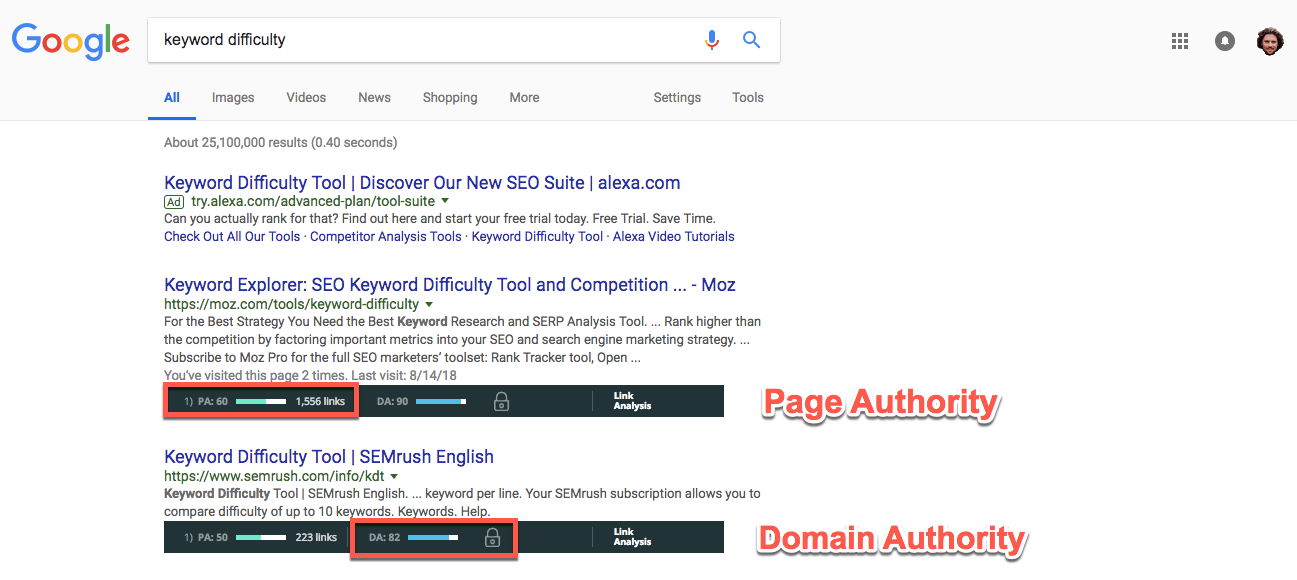Switch to the Images tab
The height and width of the screenshot is (580, 1297).
233,98
